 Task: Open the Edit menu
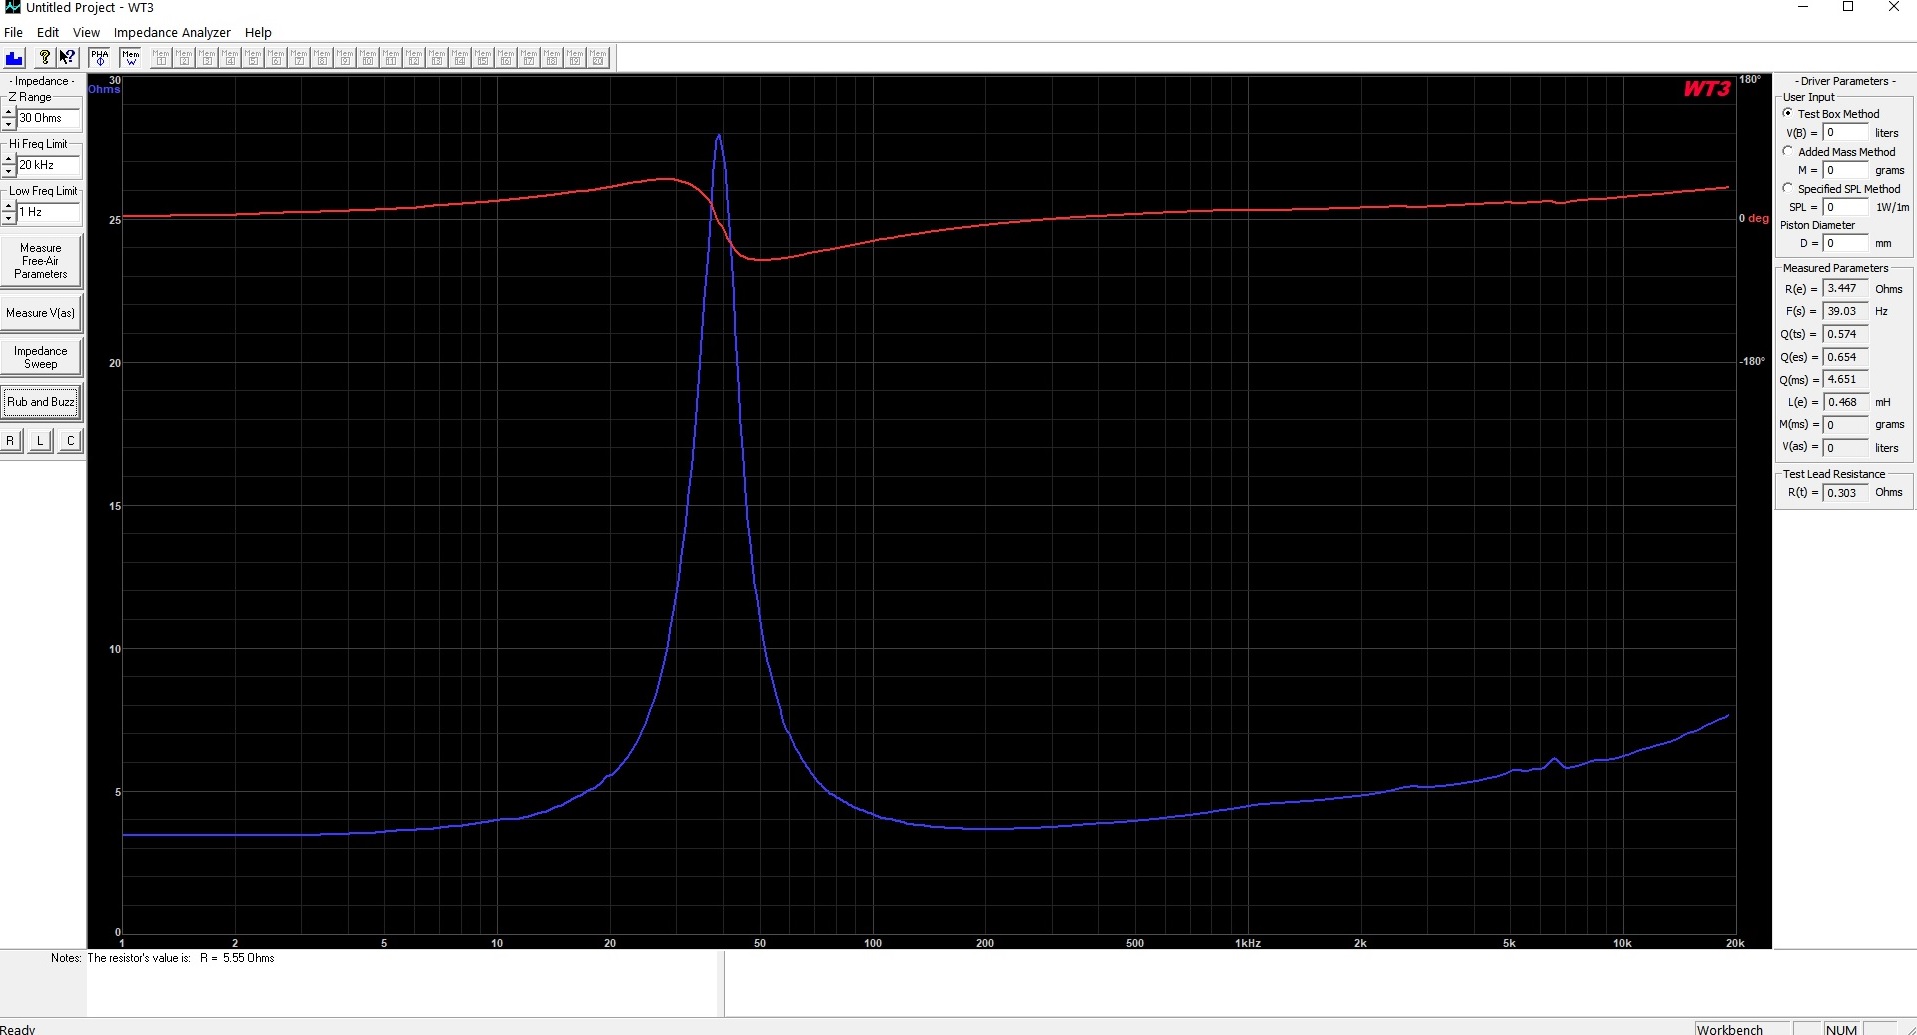[48, 32]
